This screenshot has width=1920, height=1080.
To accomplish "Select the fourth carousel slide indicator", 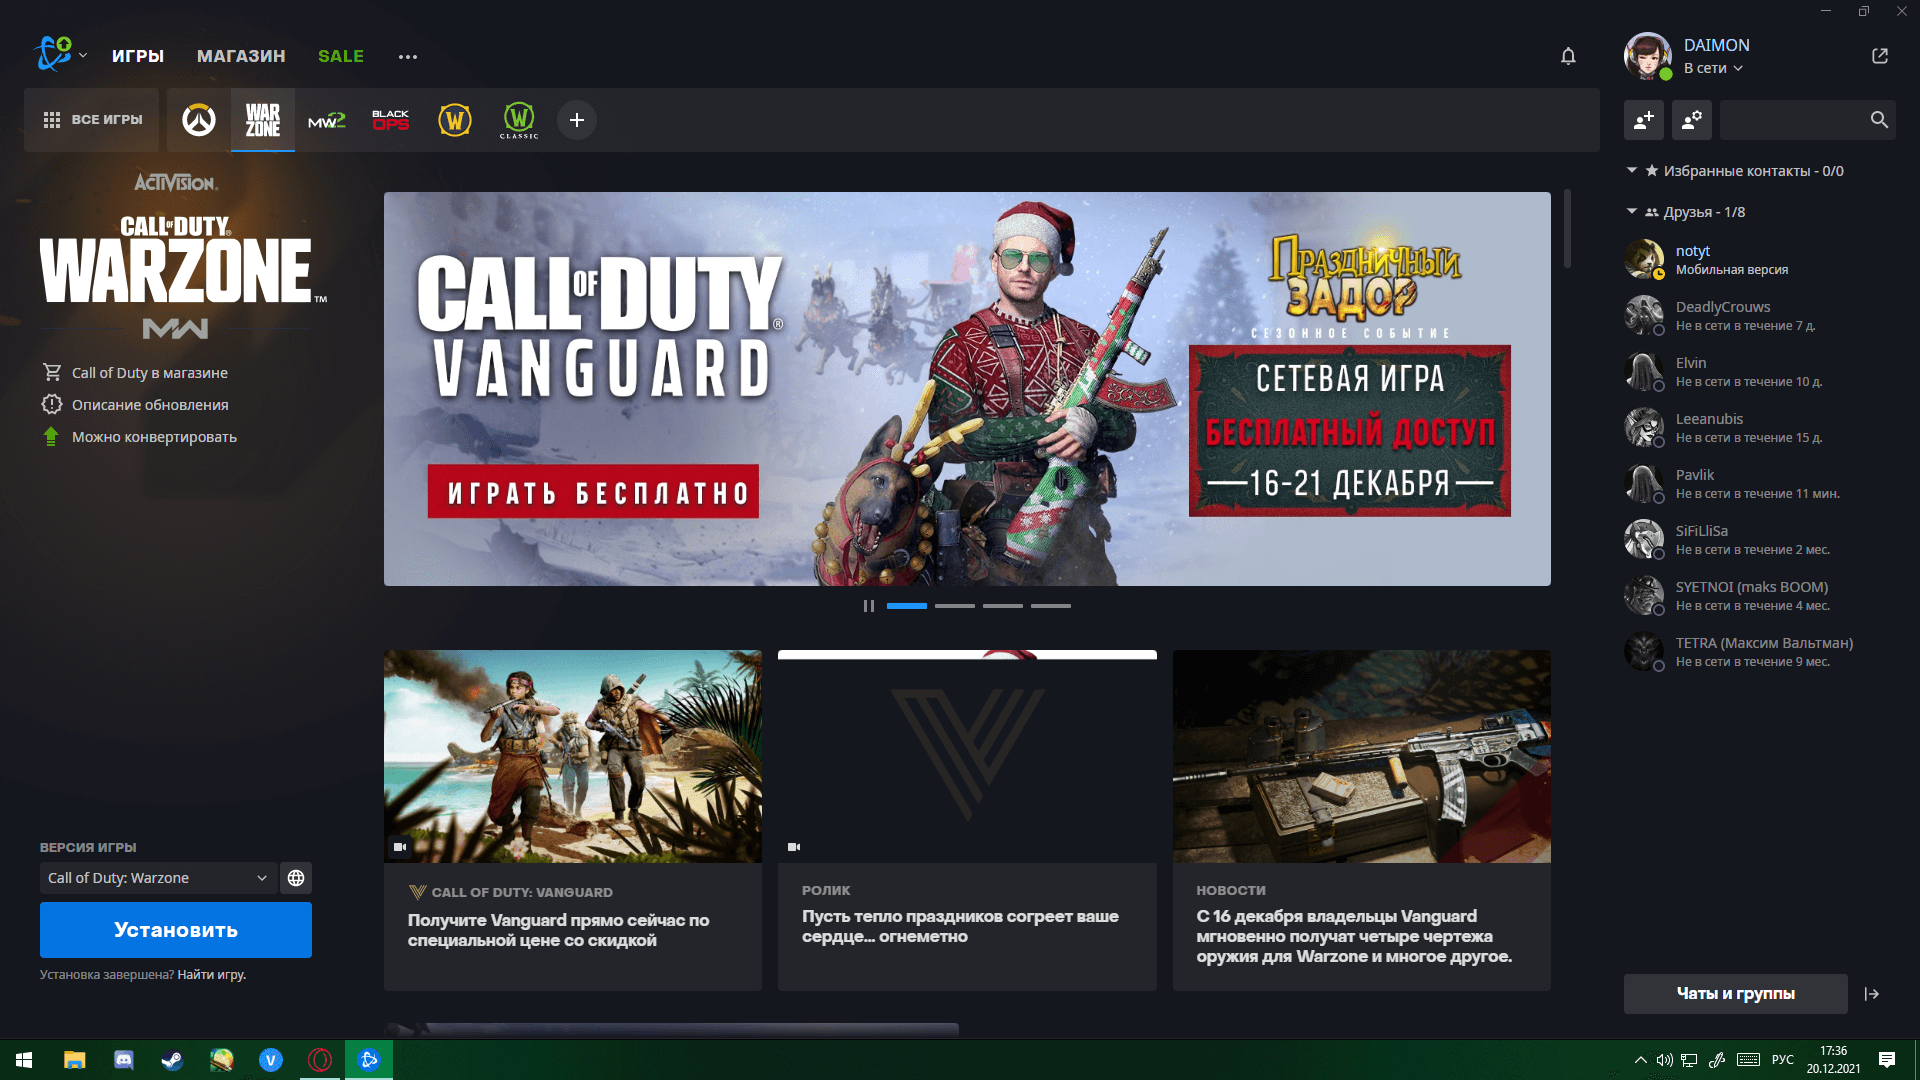I will pyautogui.click(x=1051, y=606).
